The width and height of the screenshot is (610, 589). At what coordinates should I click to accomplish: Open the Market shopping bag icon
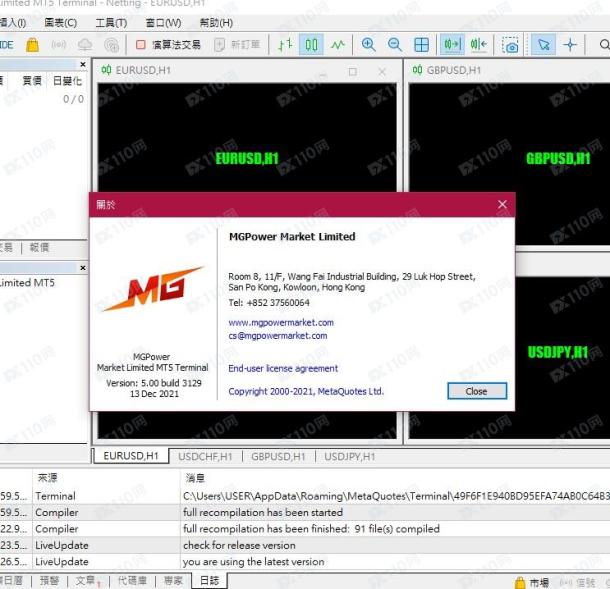pos(32,45)
